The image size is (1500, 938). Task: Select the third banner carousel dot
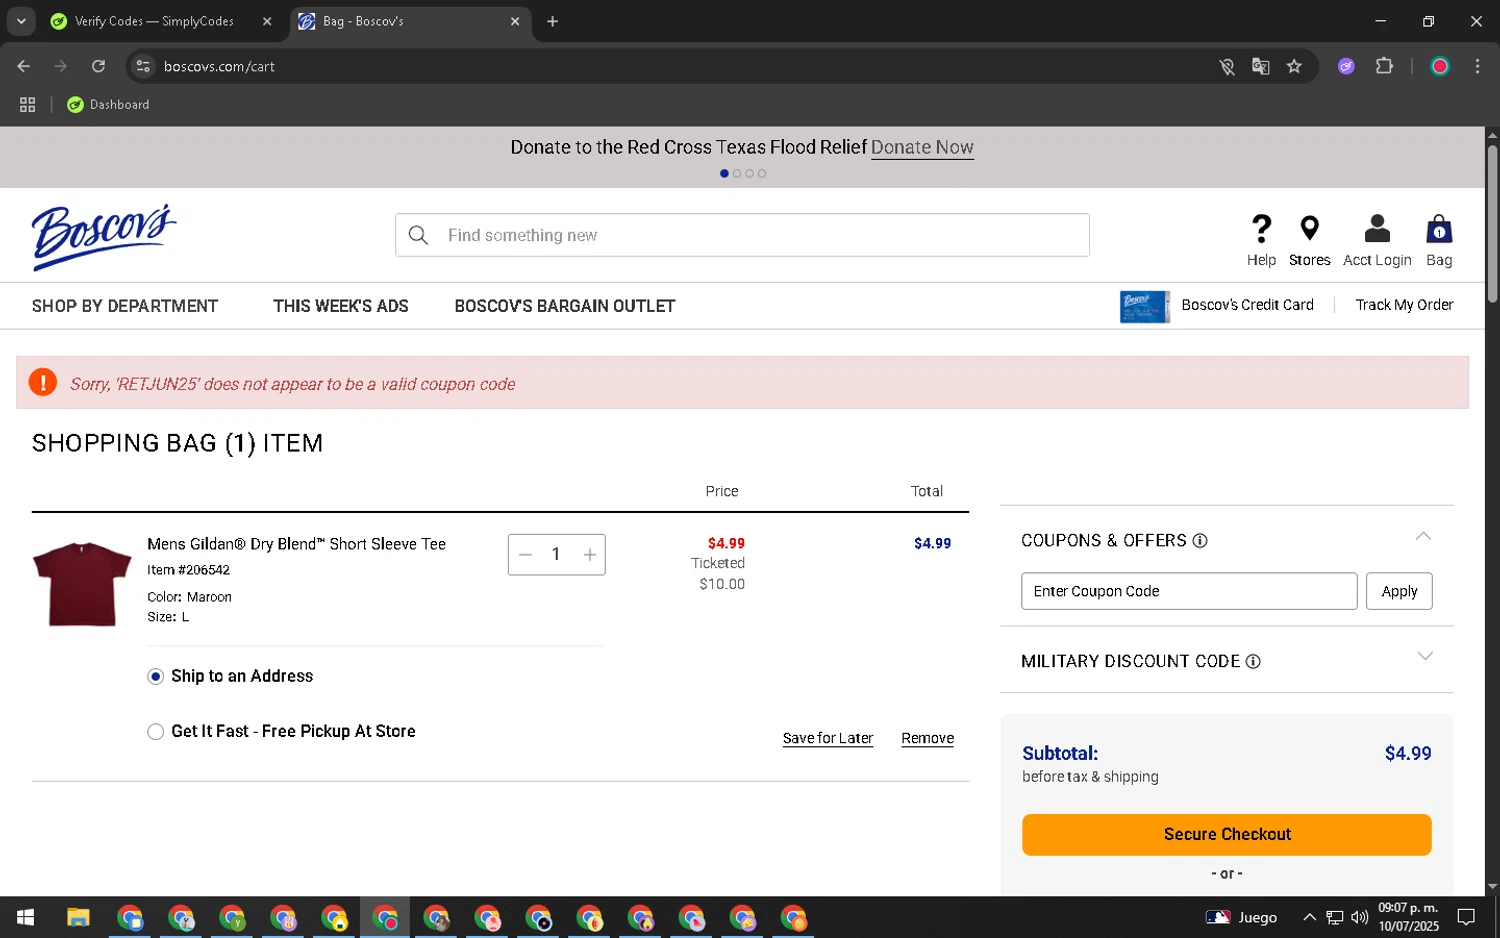749,174
